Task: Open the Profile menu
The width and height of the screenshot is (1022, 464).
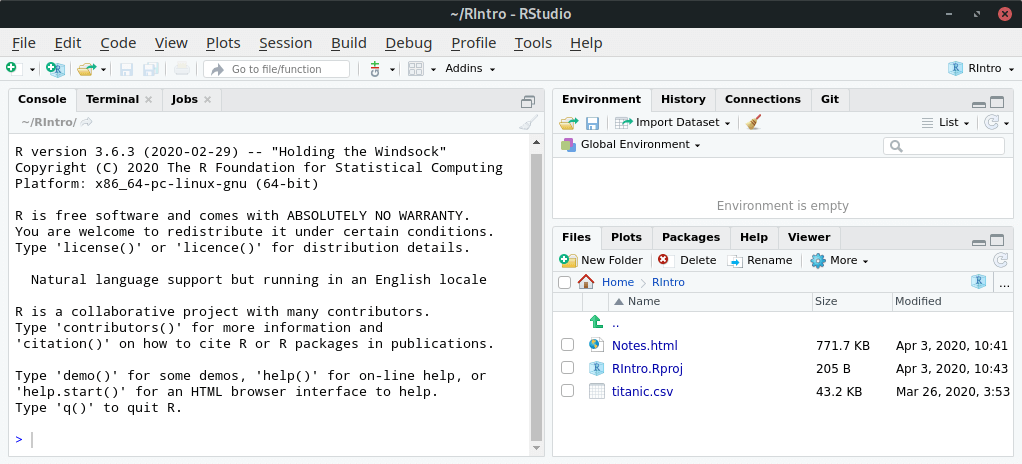Action: coord(474,43)
